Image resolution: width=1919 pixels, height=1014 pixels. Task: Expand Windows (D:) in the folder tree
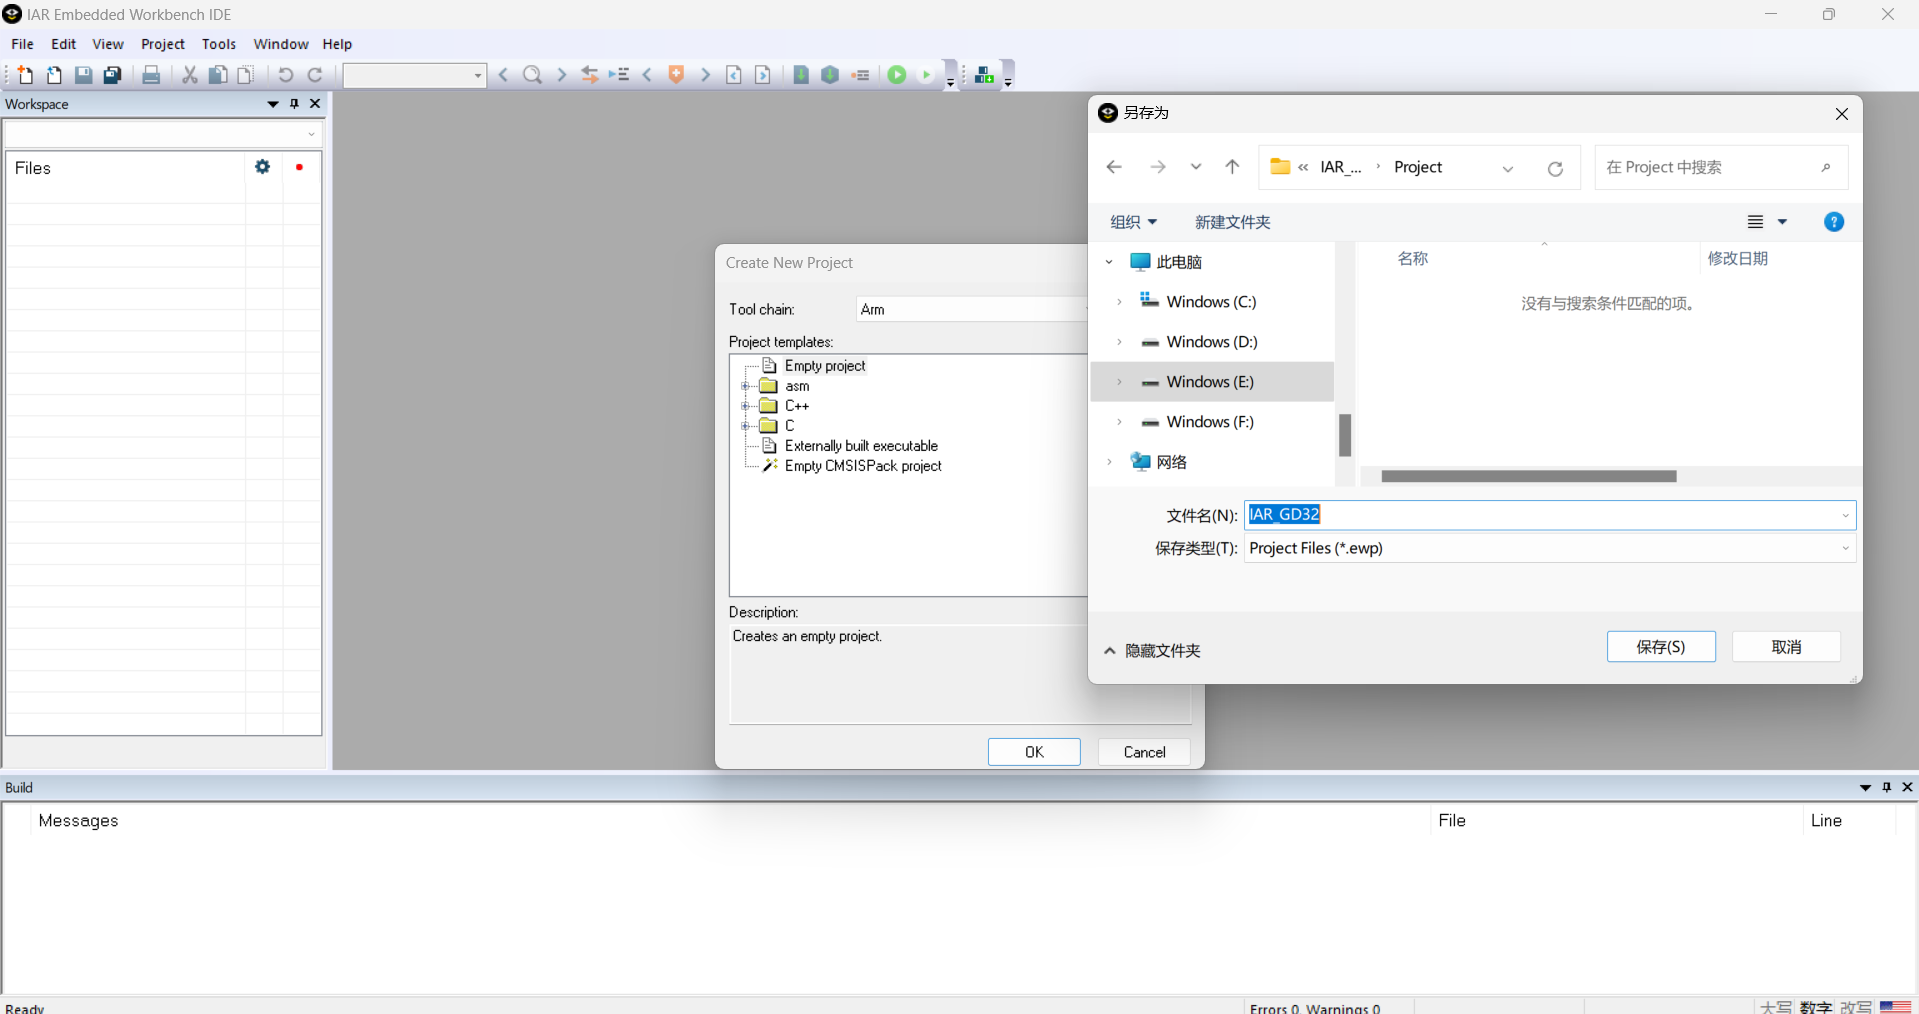click(x=1119, y=342)
